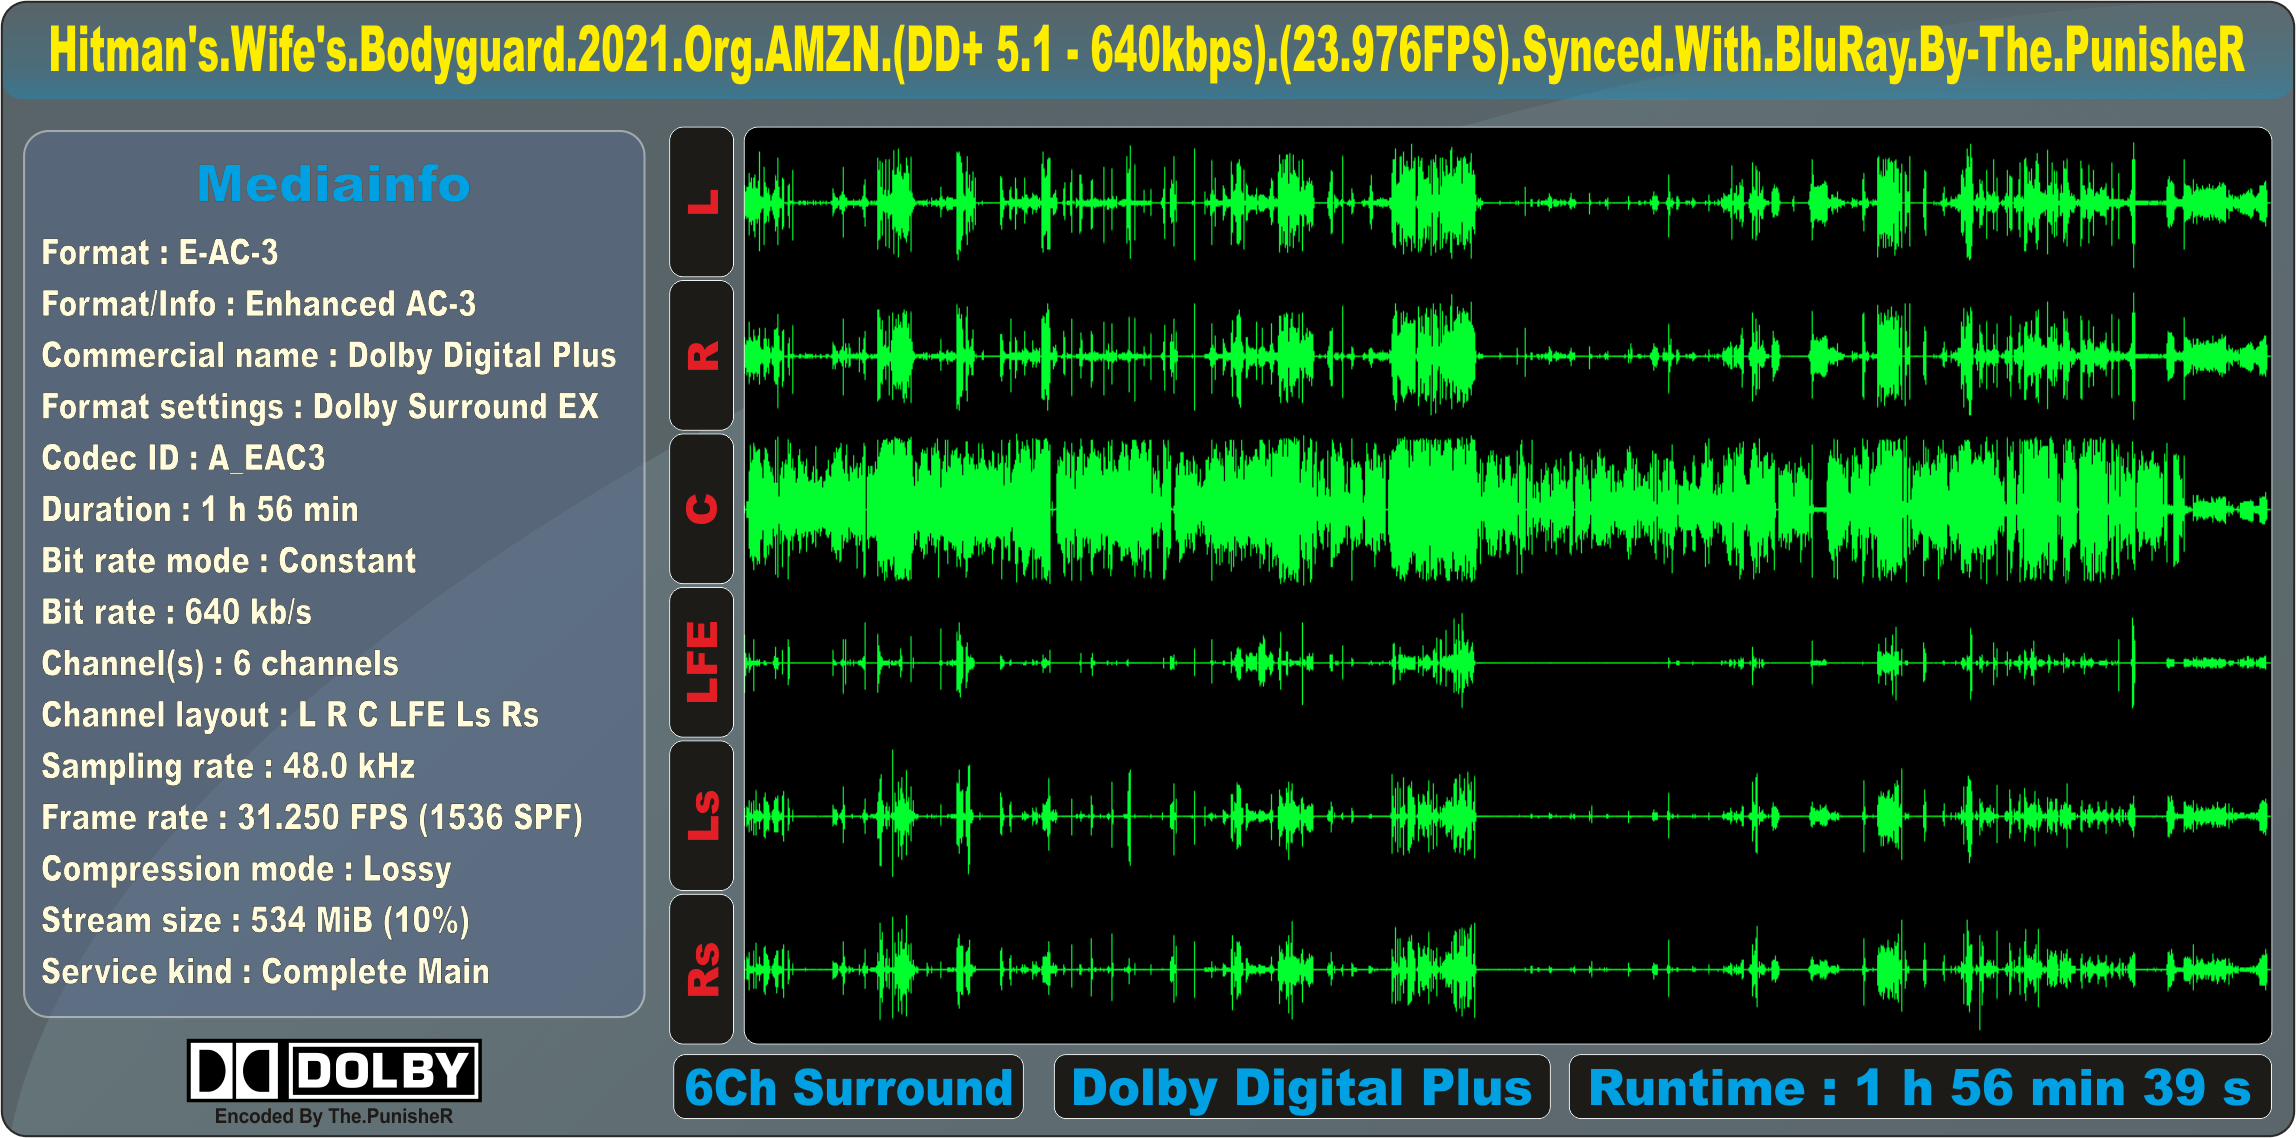Screen dimensions: 2296x1138
Task: Click the Dolby Digital Plus badge
Action: click(1301, 1087)
